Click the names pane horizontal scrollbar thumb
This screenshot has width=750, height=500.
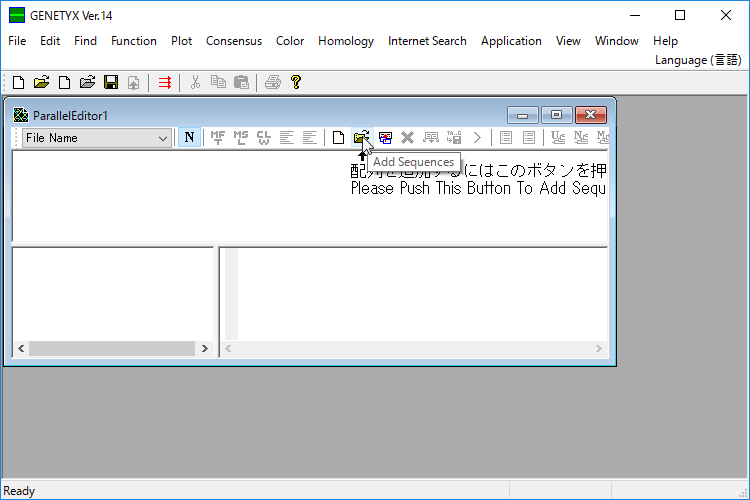tap(112, 348)
